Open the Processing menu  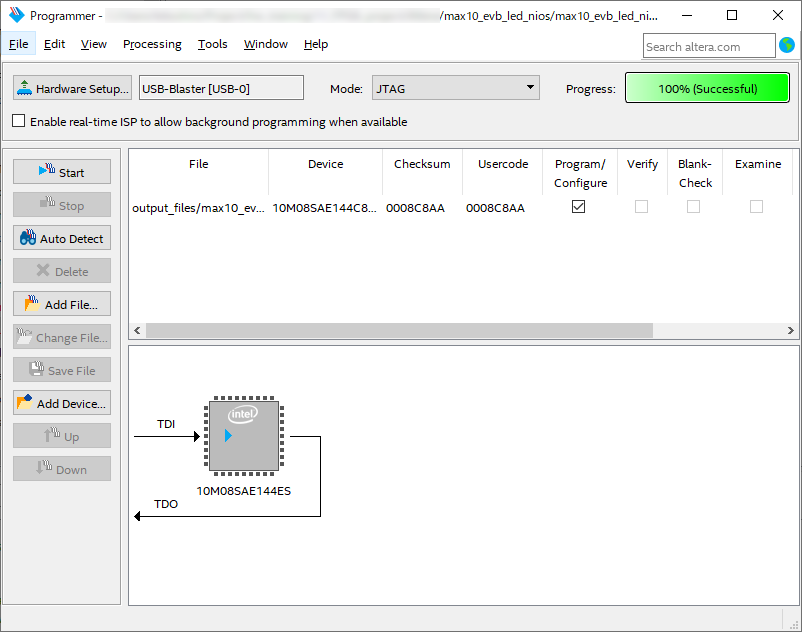[152, 44]
